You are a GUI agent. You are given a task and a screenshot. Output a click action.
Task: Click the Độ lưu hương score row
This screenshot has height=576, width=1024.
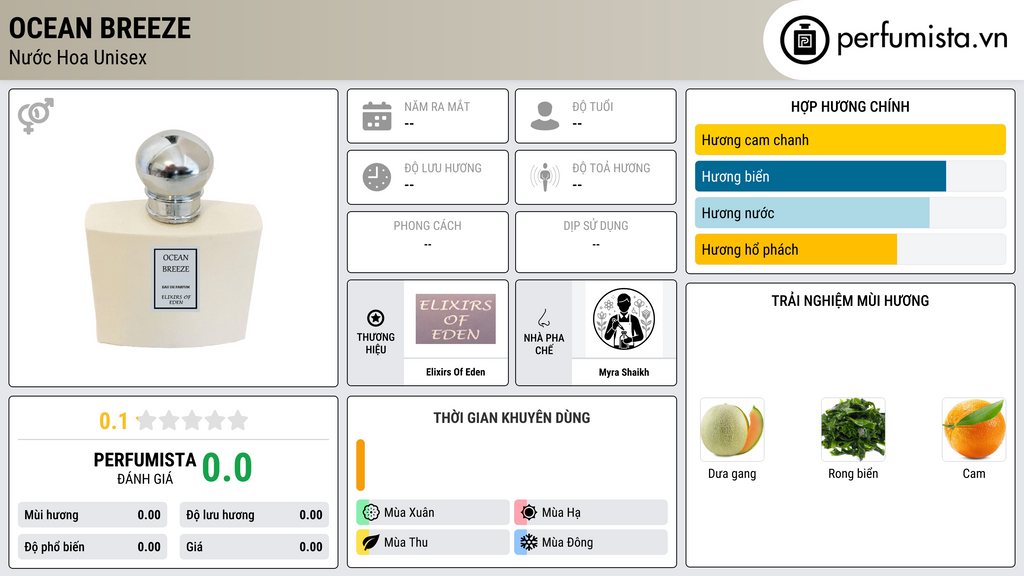pos(254,515)
